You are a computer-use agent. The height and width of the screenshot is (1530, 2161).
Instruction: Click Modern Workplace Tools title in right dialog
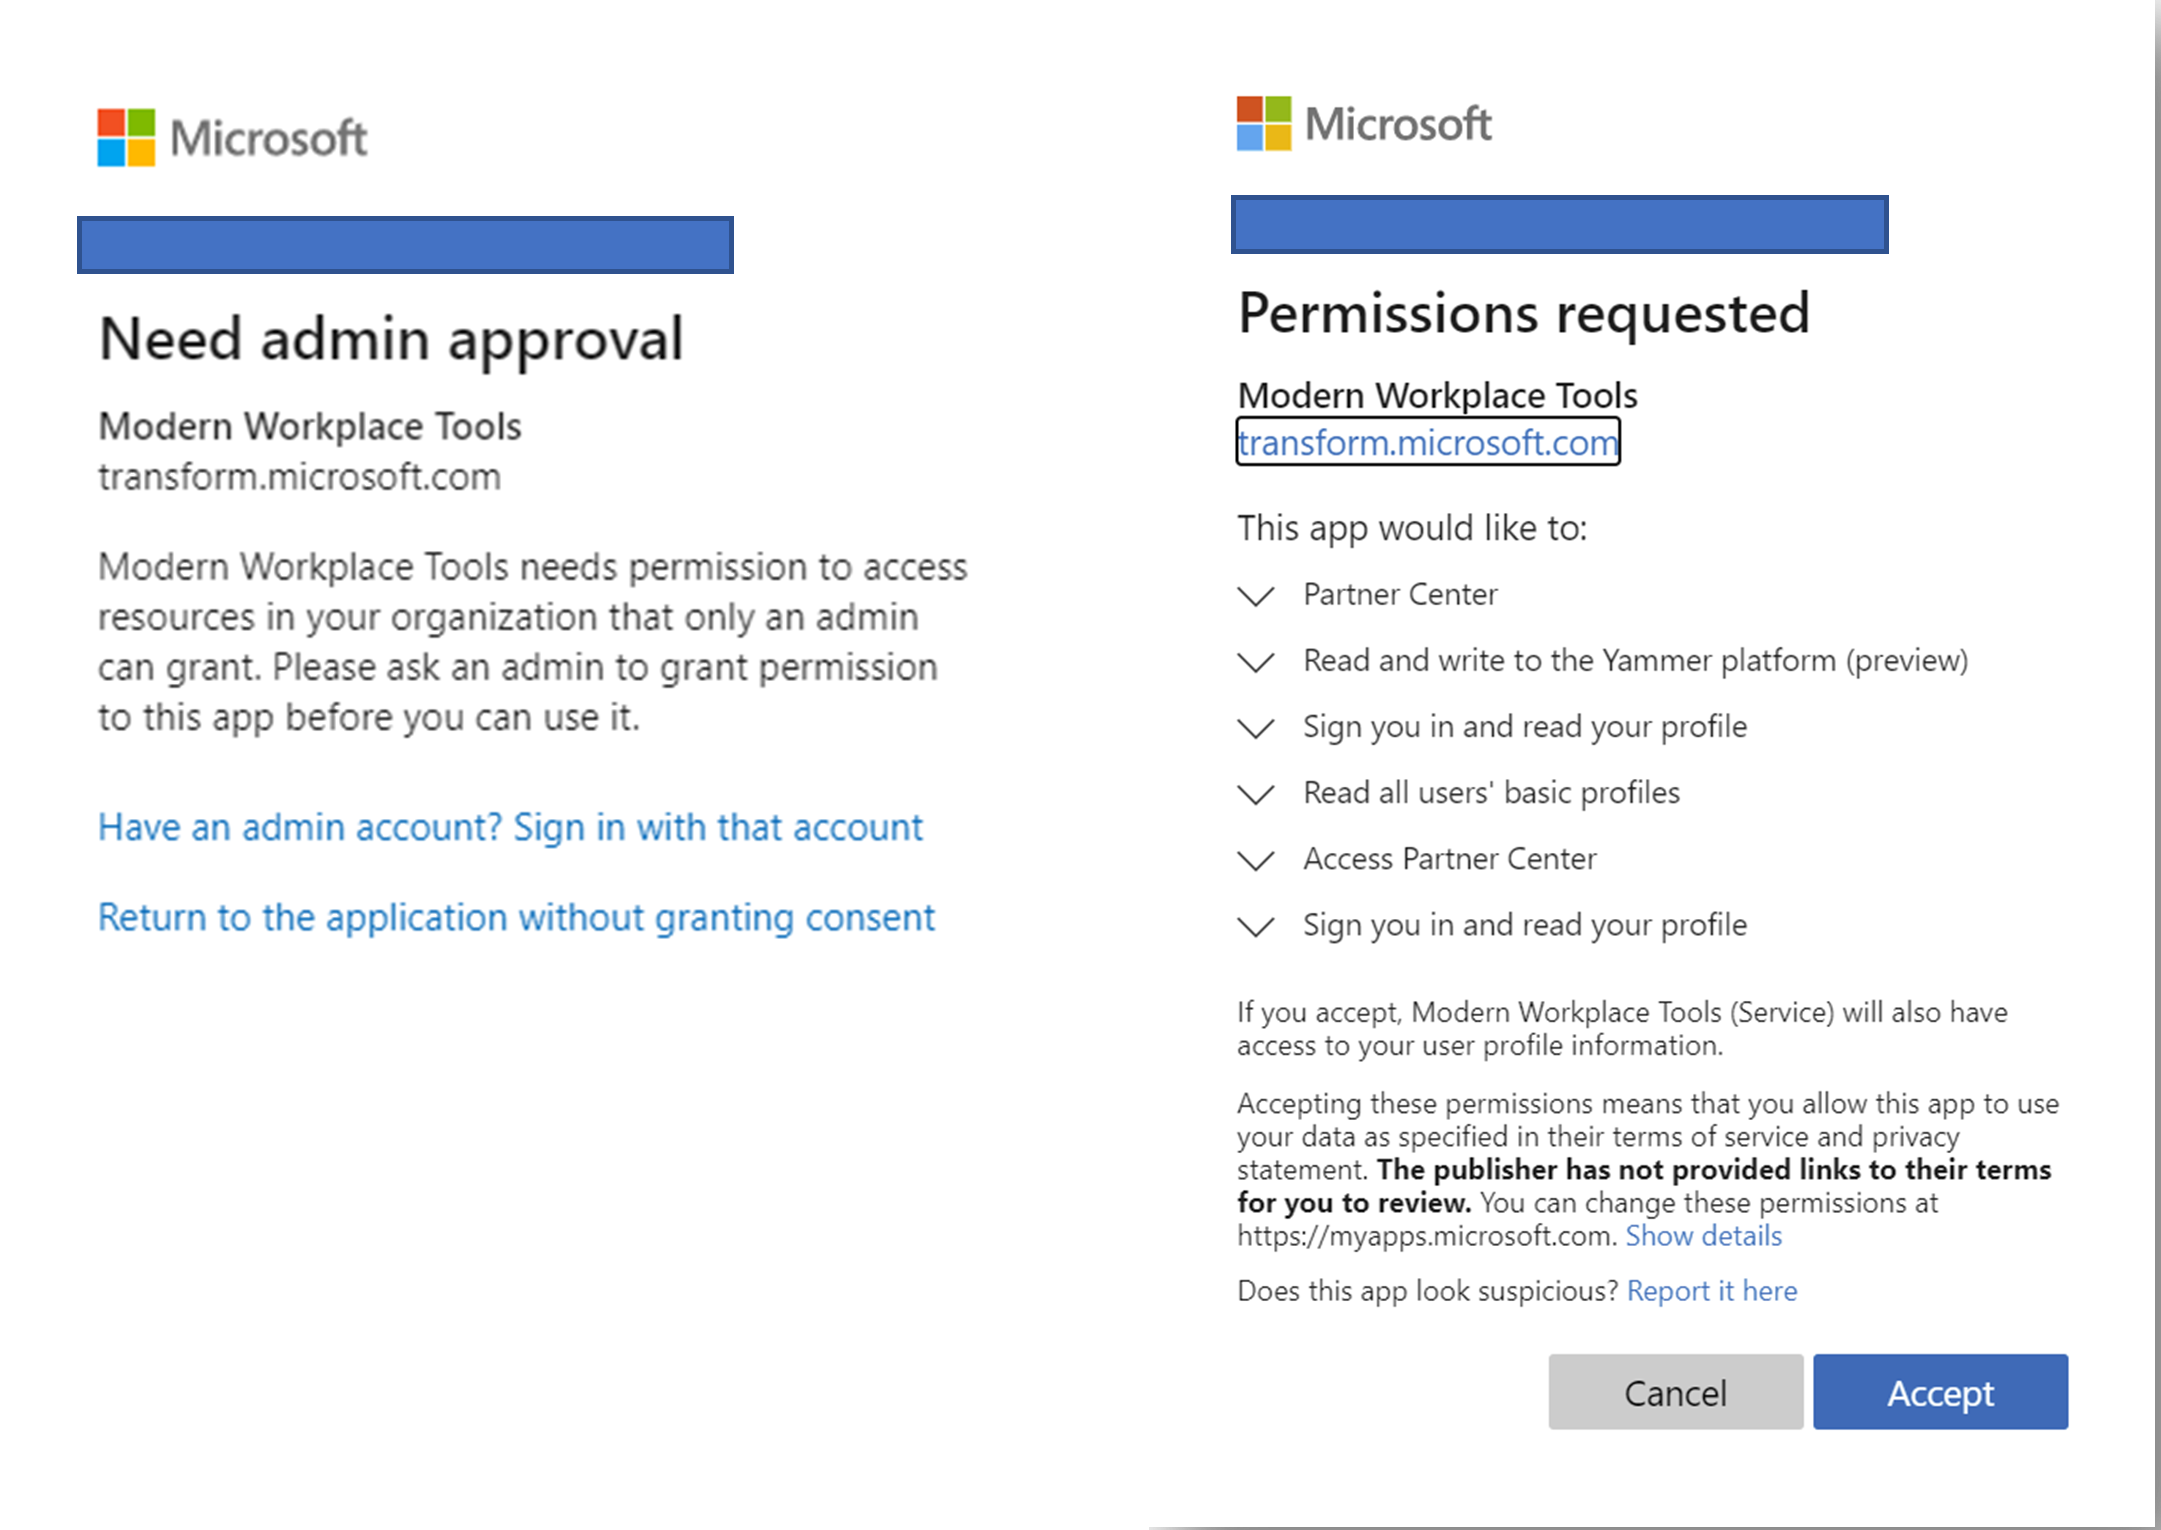pyautogui.click(x=1437, y=396)
